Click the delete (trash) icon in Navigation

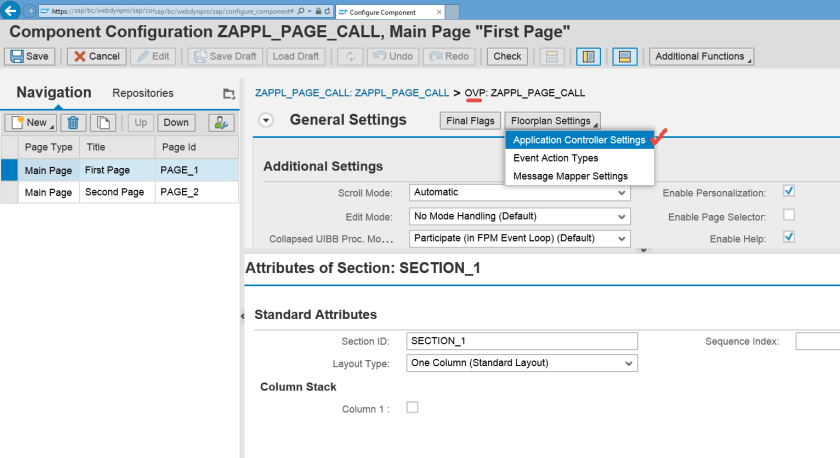click(72, 123)
